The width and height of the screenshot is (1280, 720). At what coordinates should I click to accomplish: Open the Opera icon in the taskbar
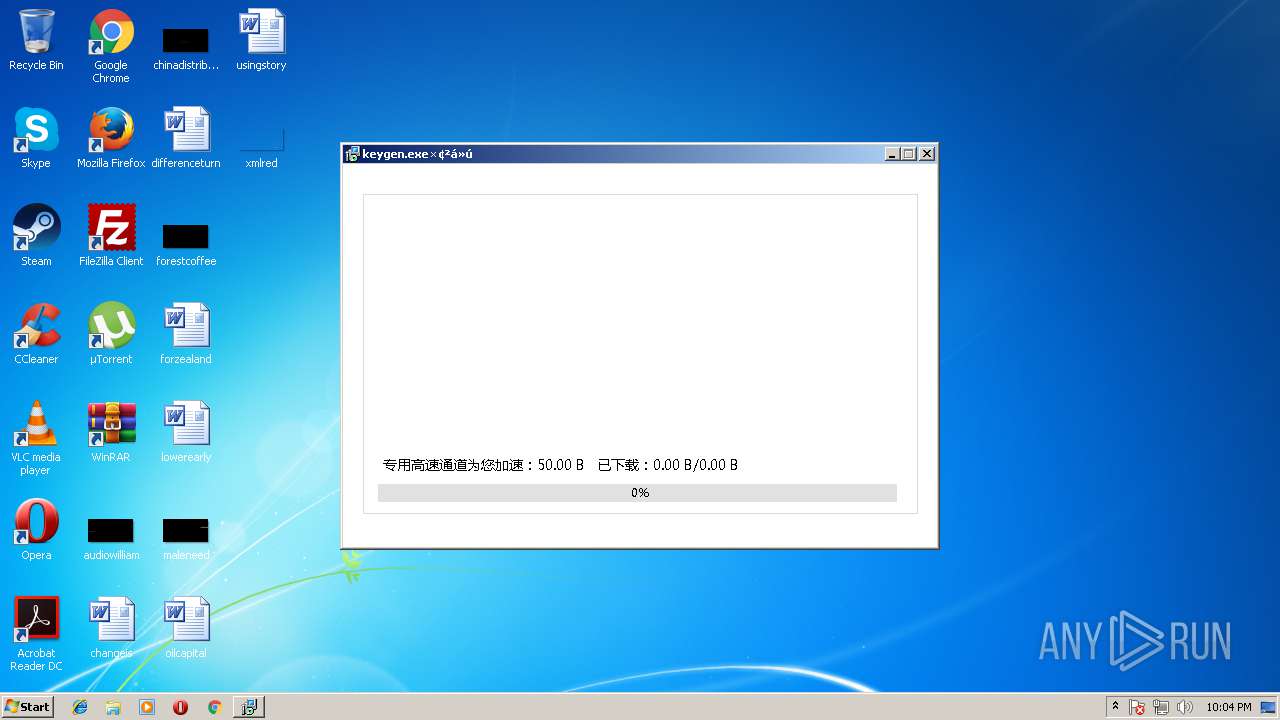click(180, 707)
